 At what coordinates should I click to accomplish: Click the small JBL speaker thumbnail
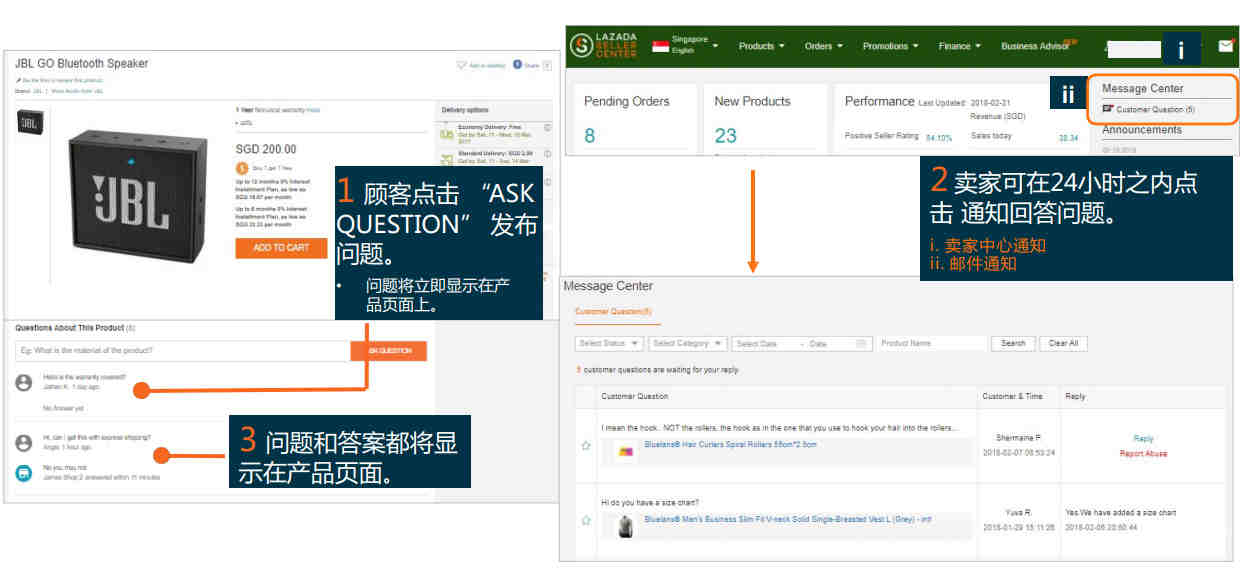(x=29, y=123)
